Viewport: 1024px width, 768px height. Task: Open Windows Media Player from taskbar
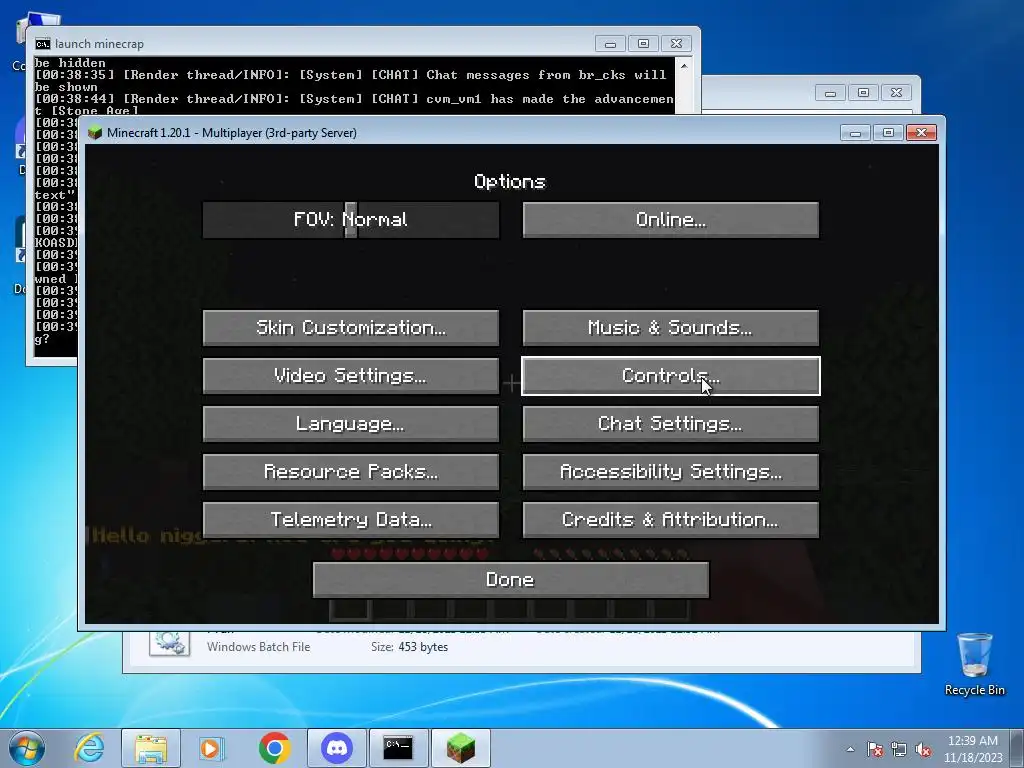point(211,748)
